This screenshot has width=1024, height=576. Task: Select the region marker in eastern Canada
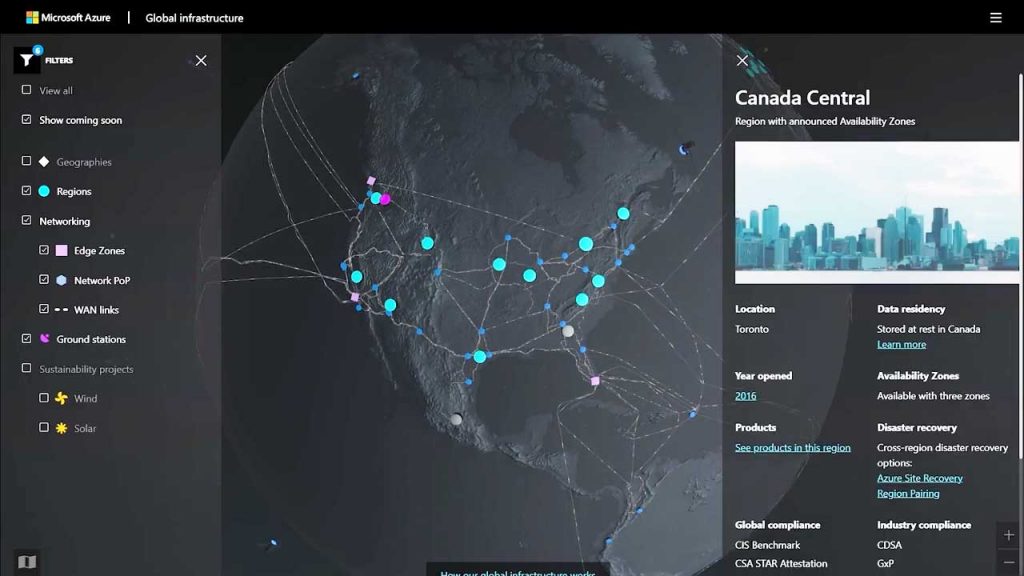click(x=624, y=214)
